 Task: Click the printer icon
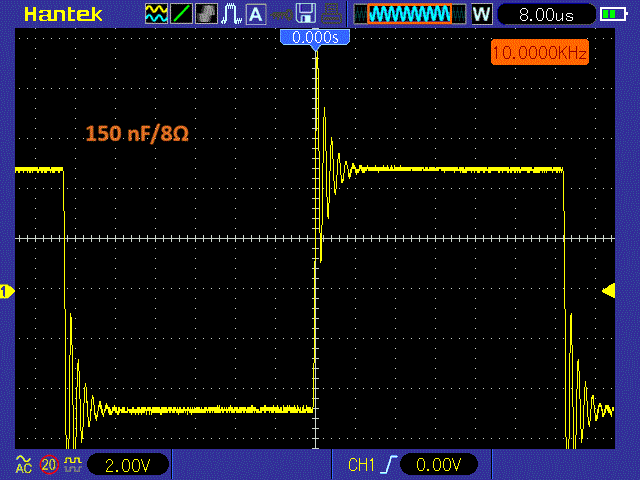pos(331,13)
